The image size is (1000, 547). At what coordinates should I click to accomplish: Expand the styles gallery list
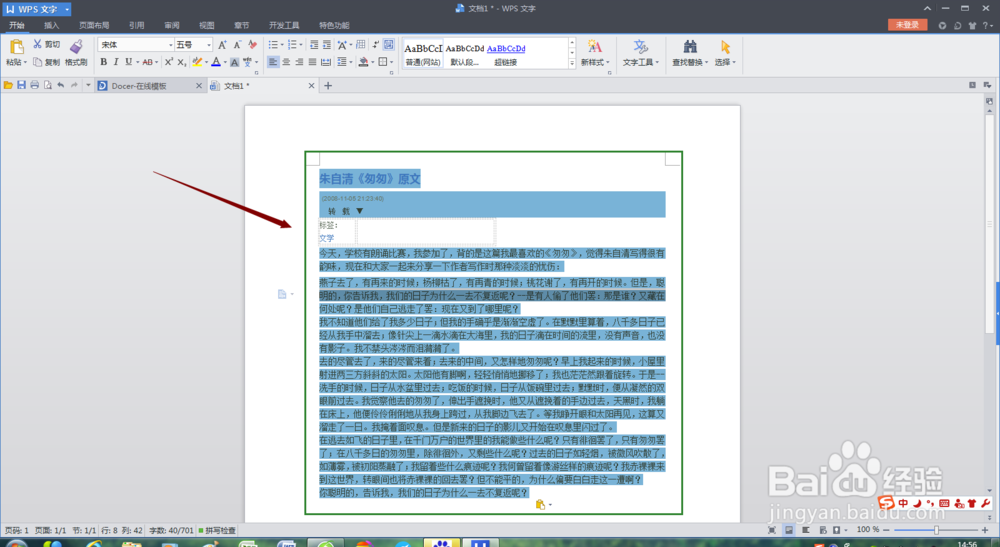pyautogui.click(x=571, y=63)
